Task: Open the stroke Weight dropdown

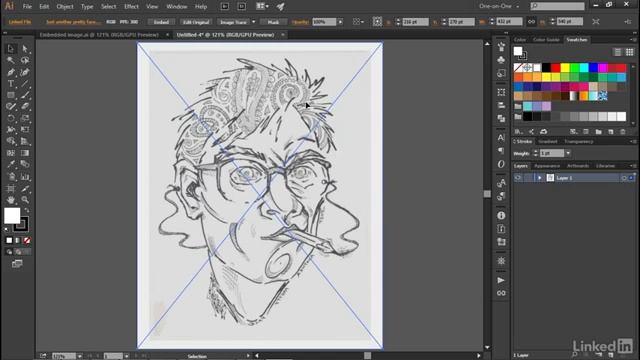Action: [x=568, y=153]
